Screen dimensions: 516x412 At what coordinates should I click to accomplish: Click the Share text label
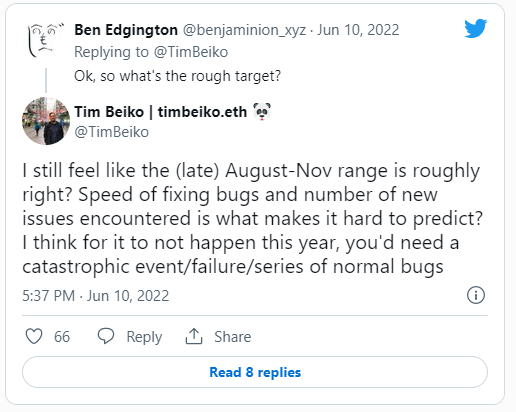click(233, 337)
